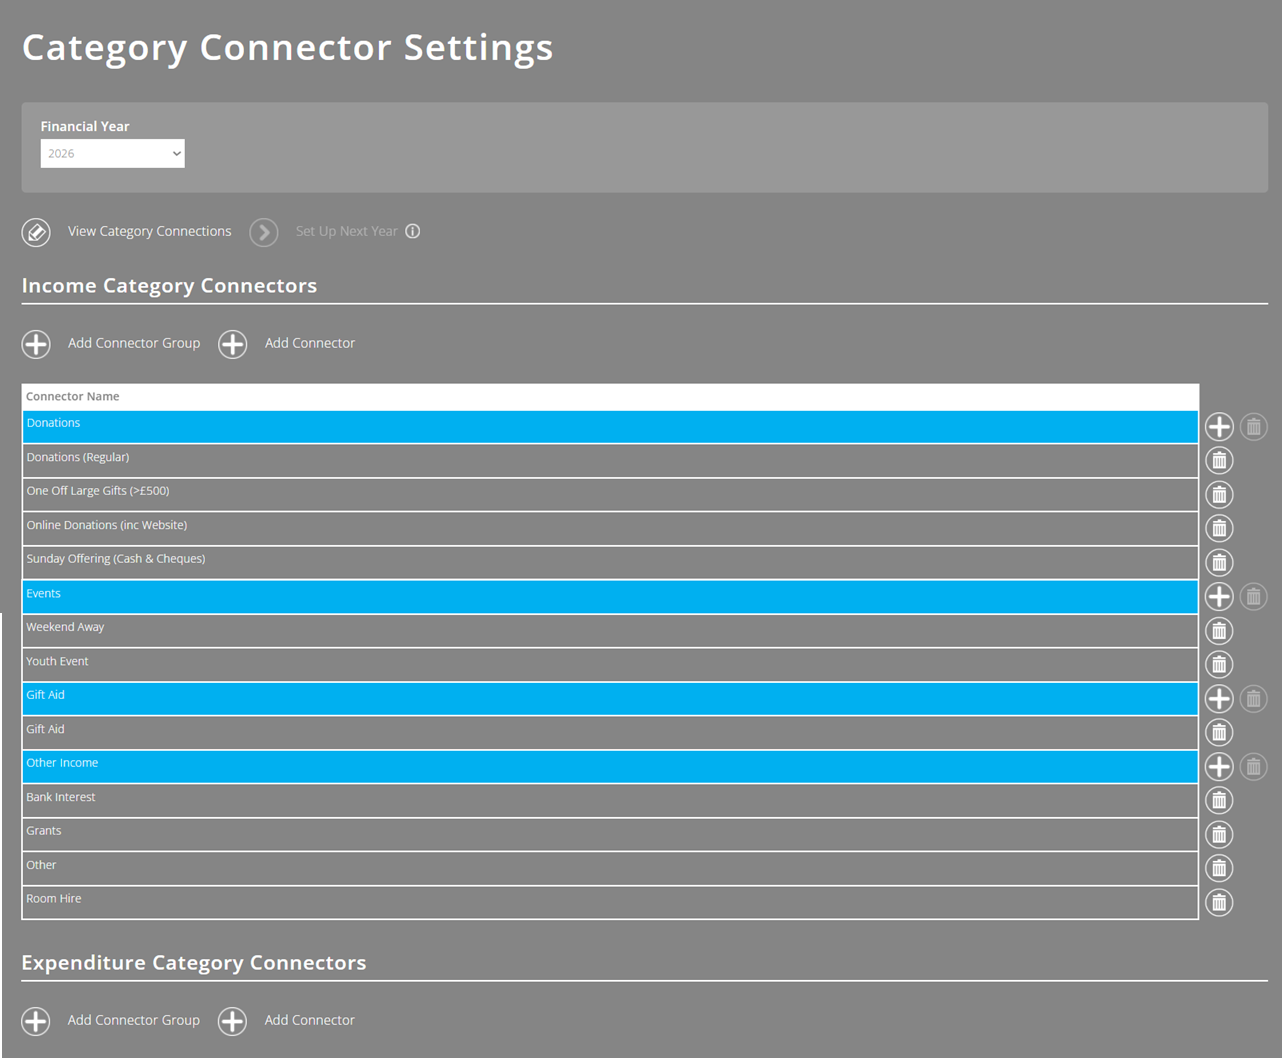1282x1058 pixels.
Task: Delete the Sunday Offering connector
Action: (1219, 563)
